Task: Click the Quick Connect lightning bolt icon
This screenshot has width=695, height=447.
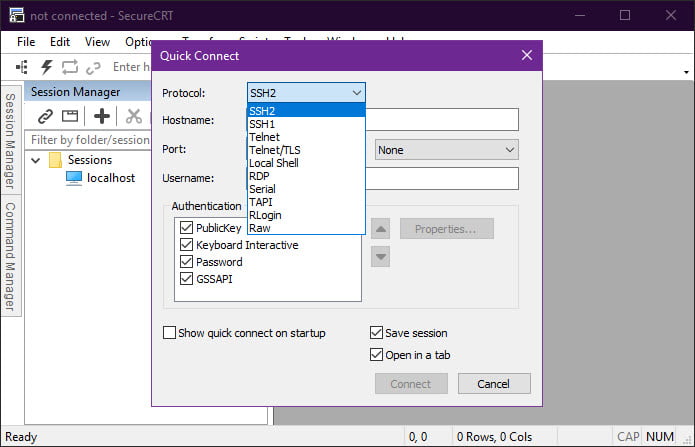Action: [47, 67]
